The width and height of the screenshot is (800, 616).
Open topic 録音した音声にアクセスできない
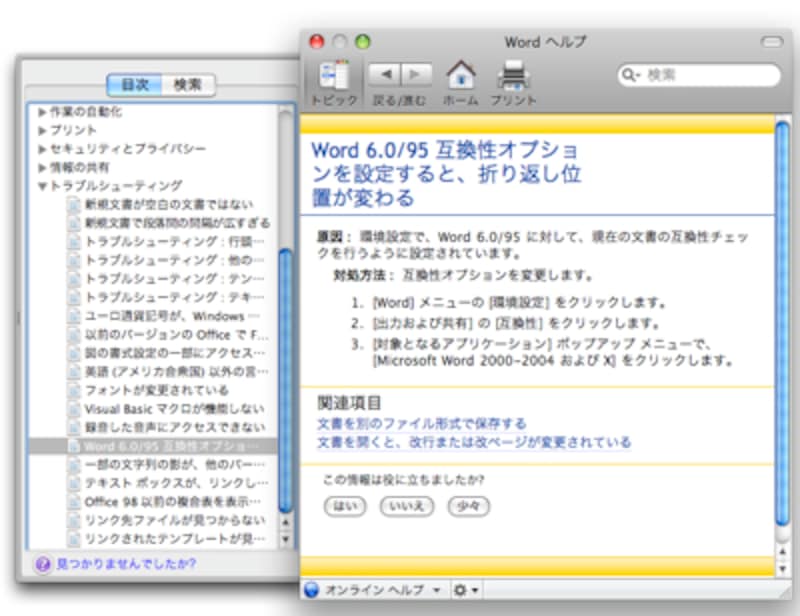(175, 427)
